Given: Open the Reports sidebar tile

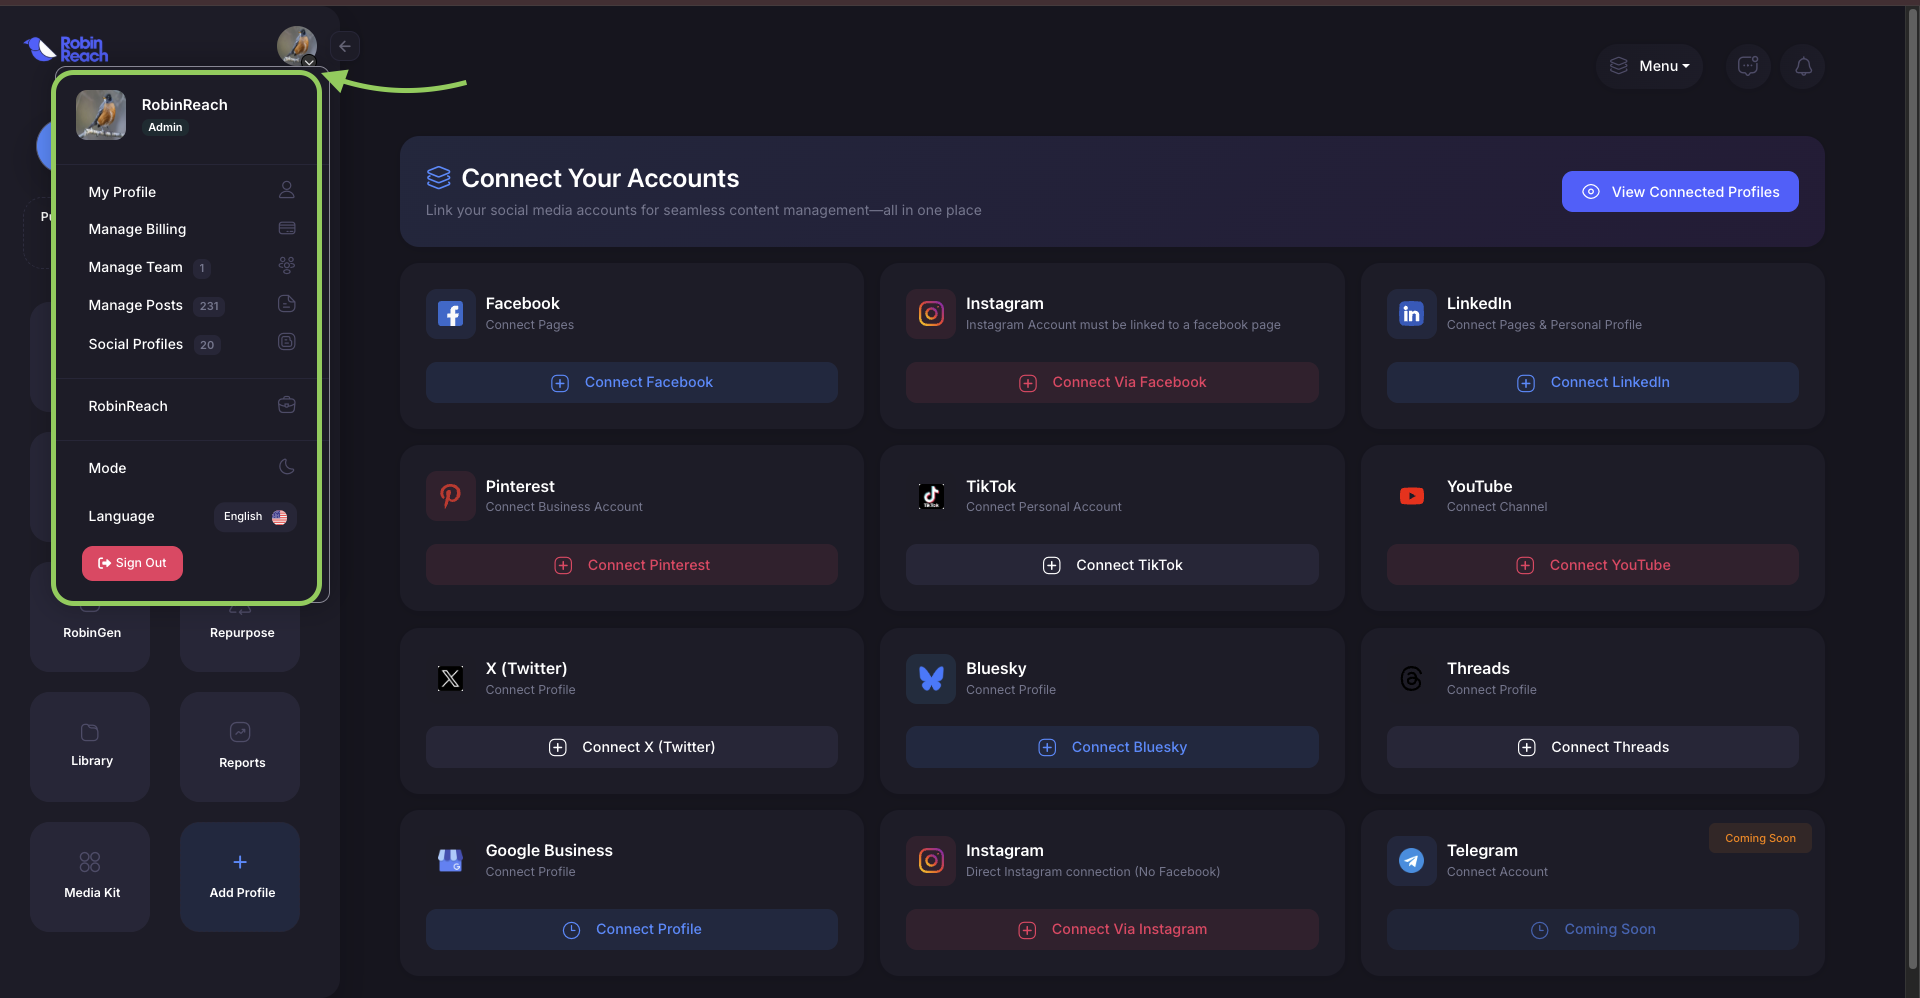Looking at the screenshot, I should (240, 746).
